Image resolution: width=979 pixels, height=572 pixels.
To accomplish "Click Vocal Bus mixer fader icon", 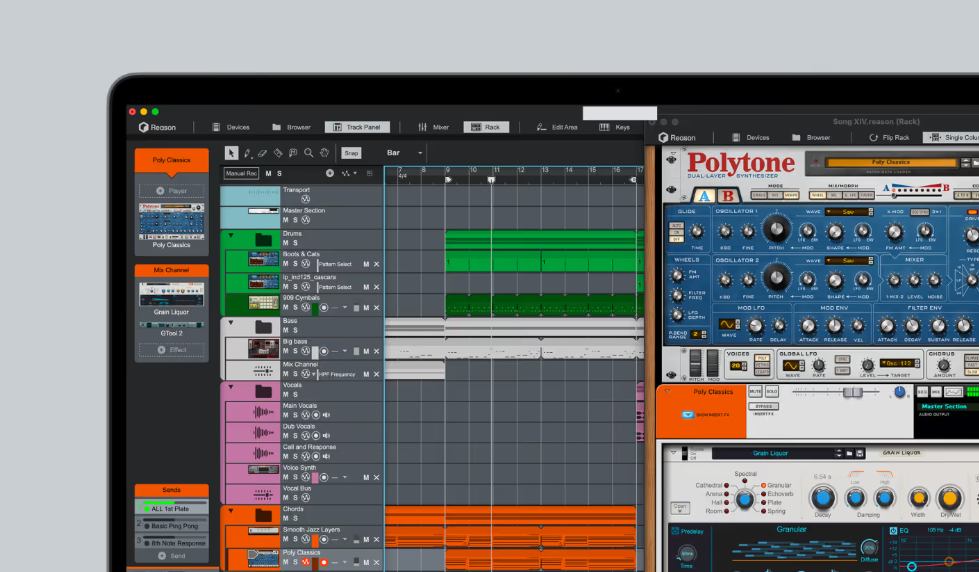I will 263,495.
